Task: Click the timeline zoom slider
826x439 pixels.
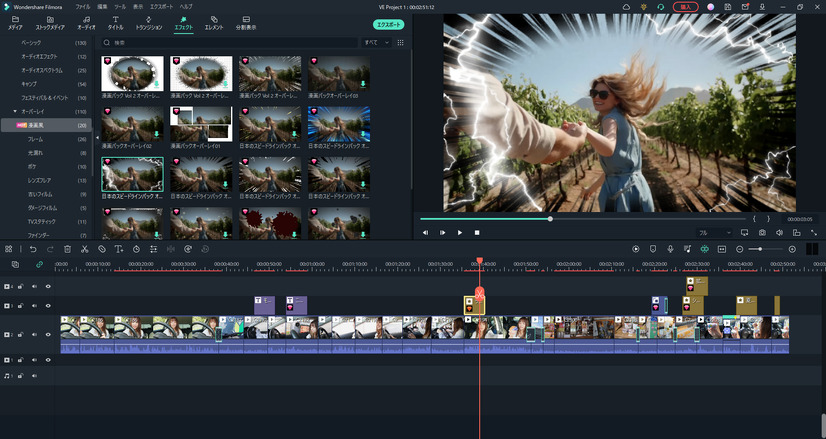Action: (x=762, y=249)
